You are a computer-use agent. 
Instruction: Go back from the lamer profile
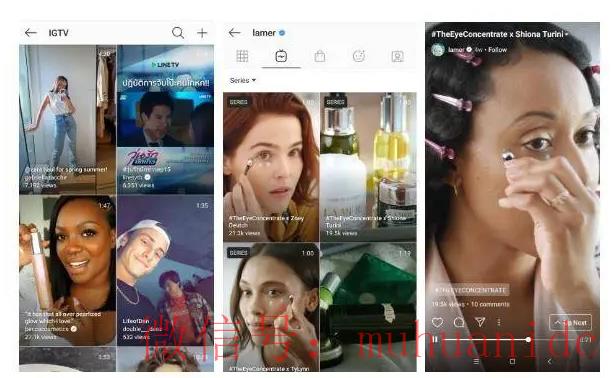(x=235, y=33)
